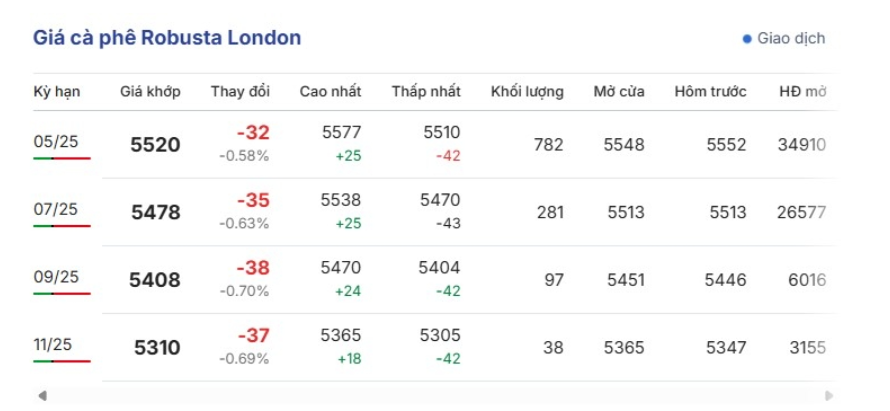Image resolution: width=890 pixels, height=411 pixels.
Task: Select the Giá khớp column header
Action: pos(150,92)
